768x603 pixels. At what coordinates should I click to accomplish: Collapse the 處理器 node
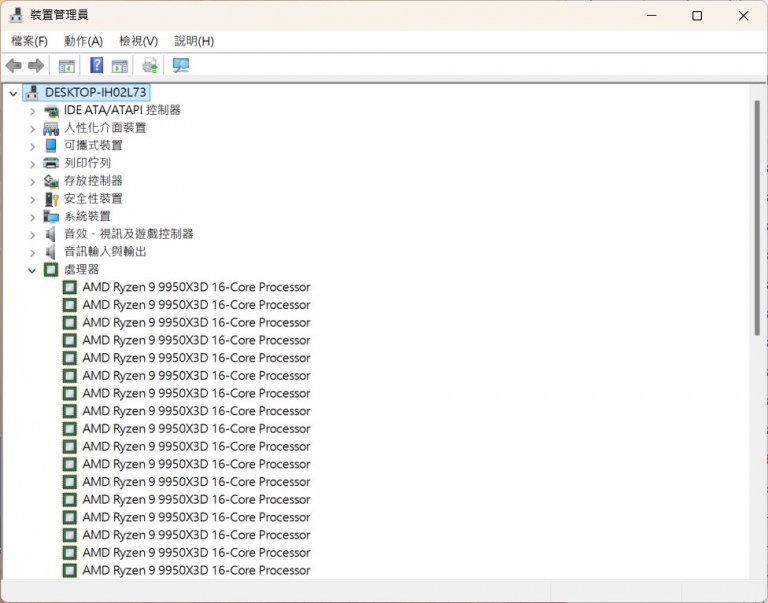(32, 270)
